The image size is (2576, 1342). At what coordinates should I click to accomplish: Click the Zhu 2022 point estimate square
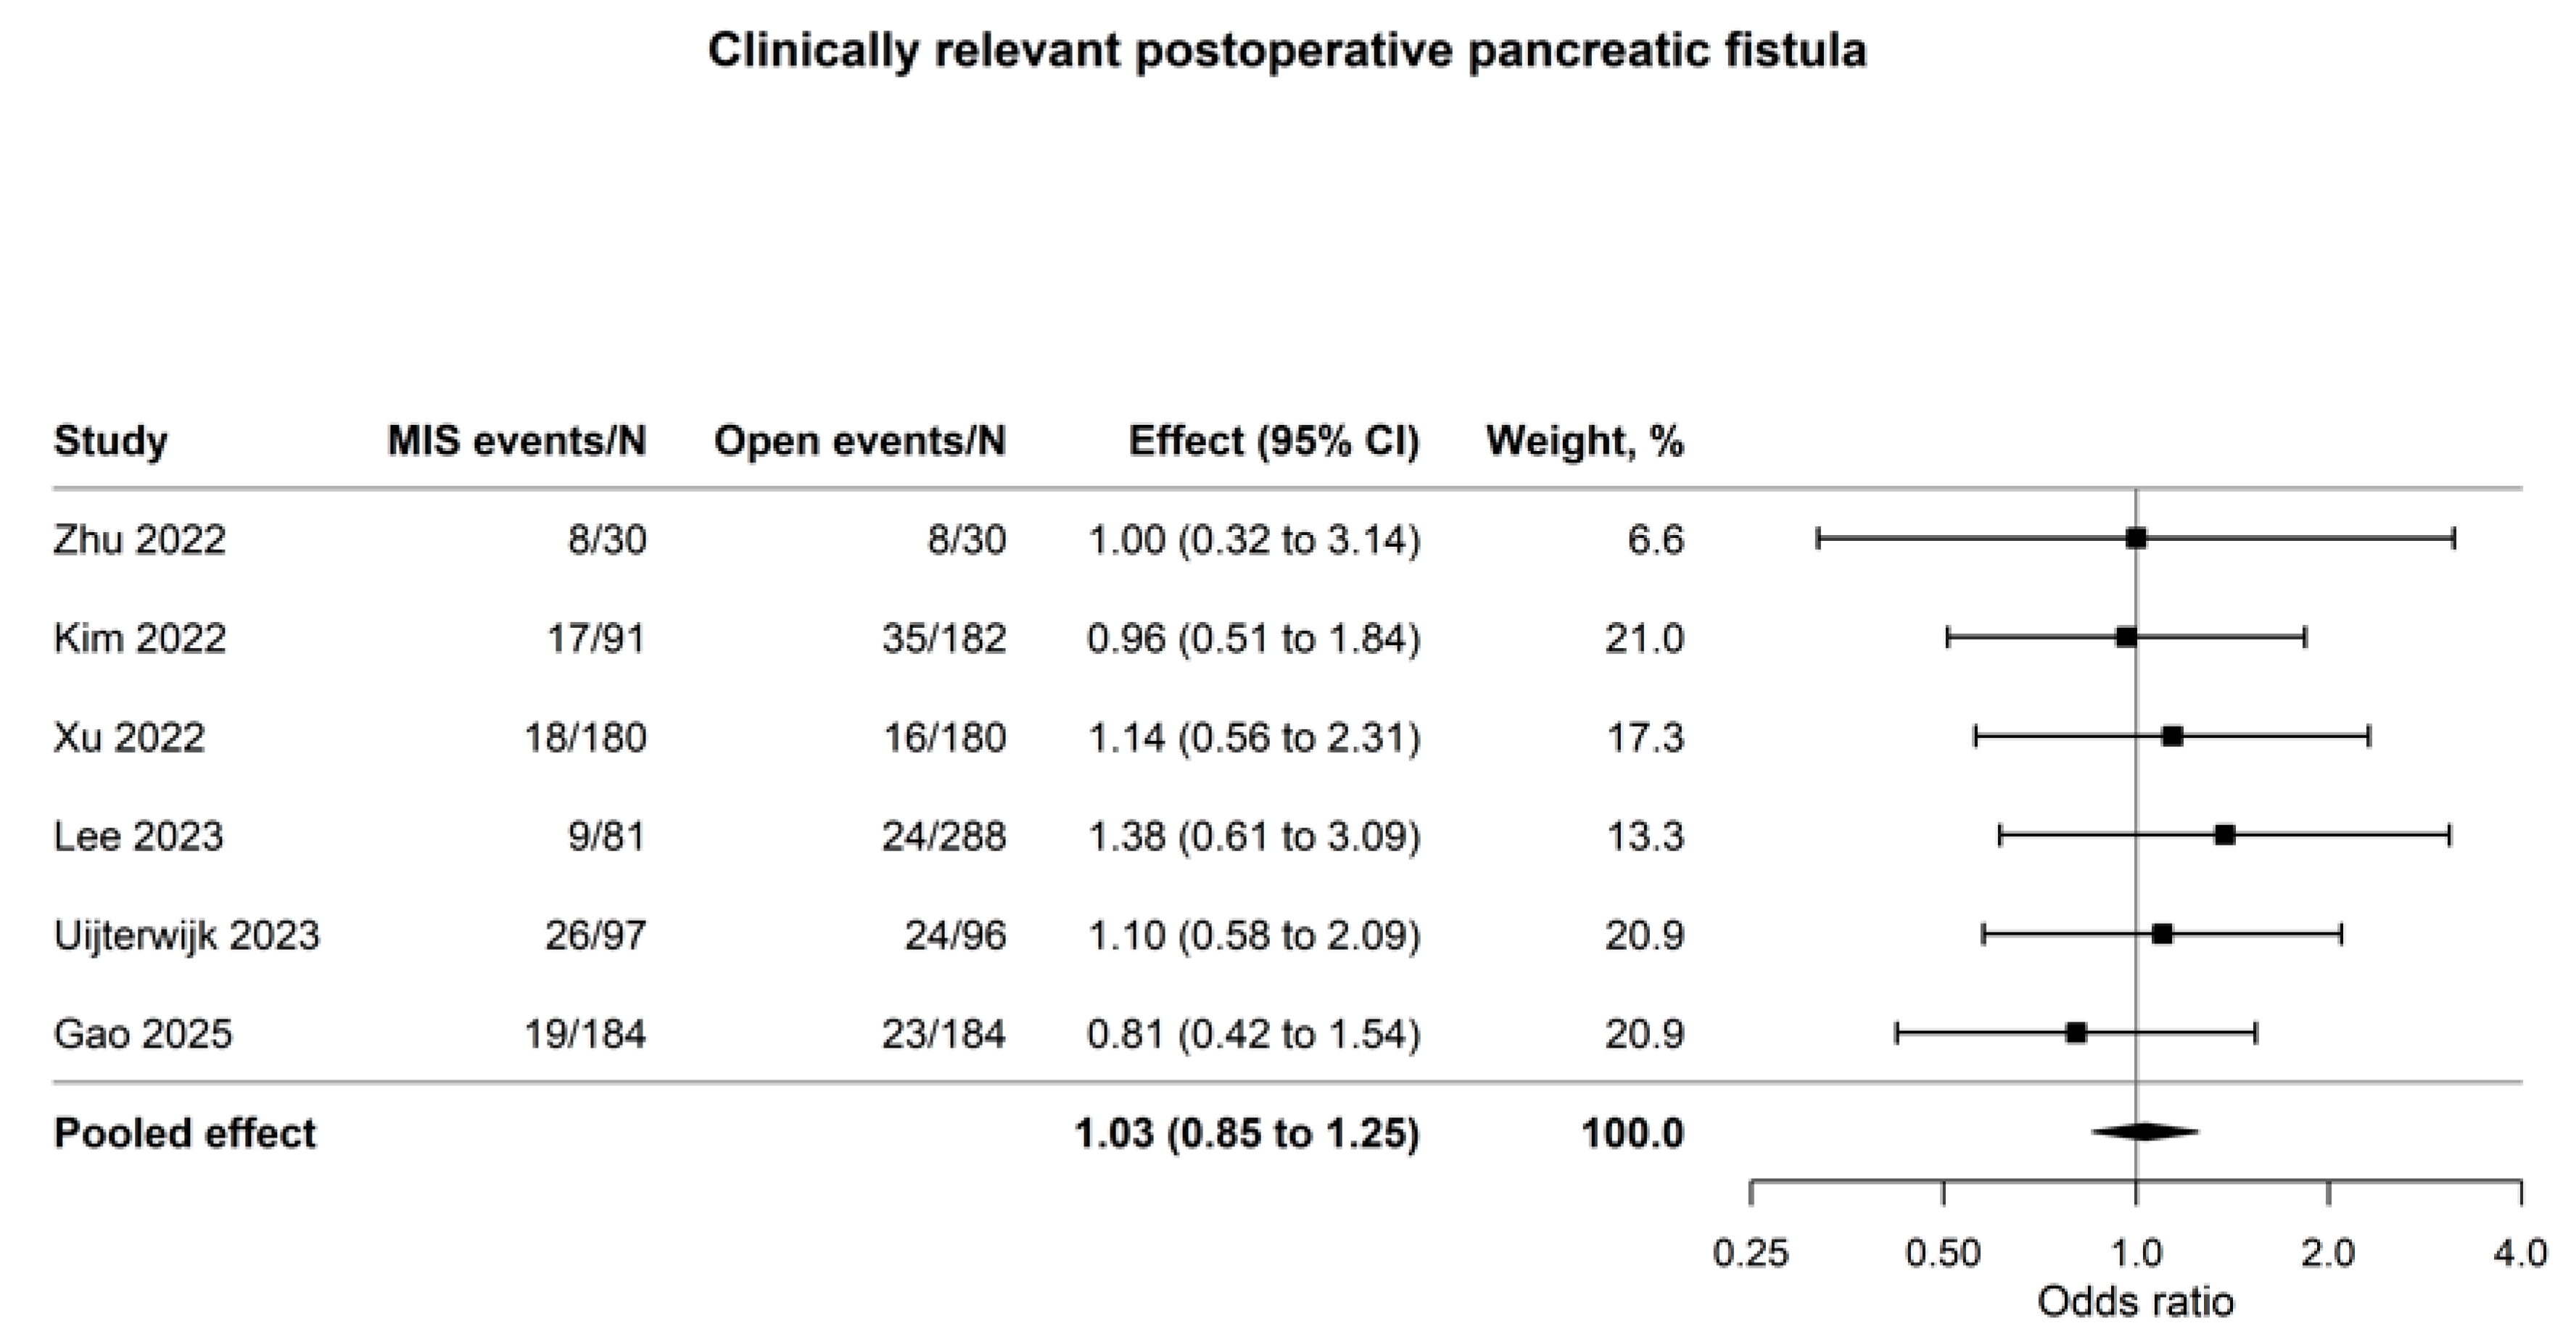coord(2136,539)
